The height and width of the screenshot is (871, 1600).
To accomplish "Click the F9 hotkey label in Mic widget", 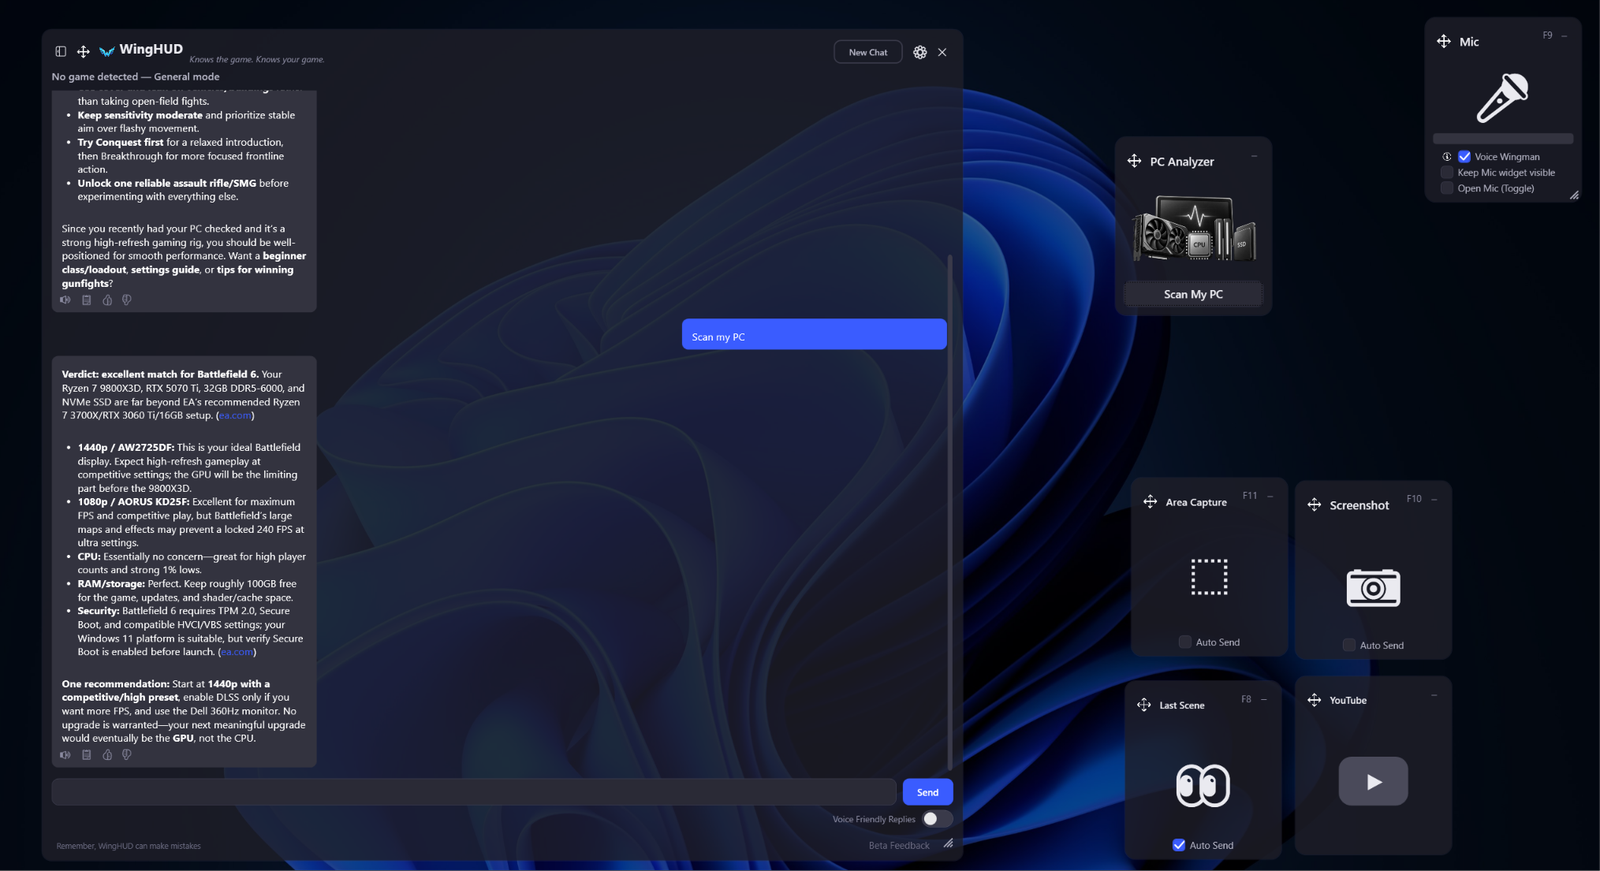I will point(1547,36).
